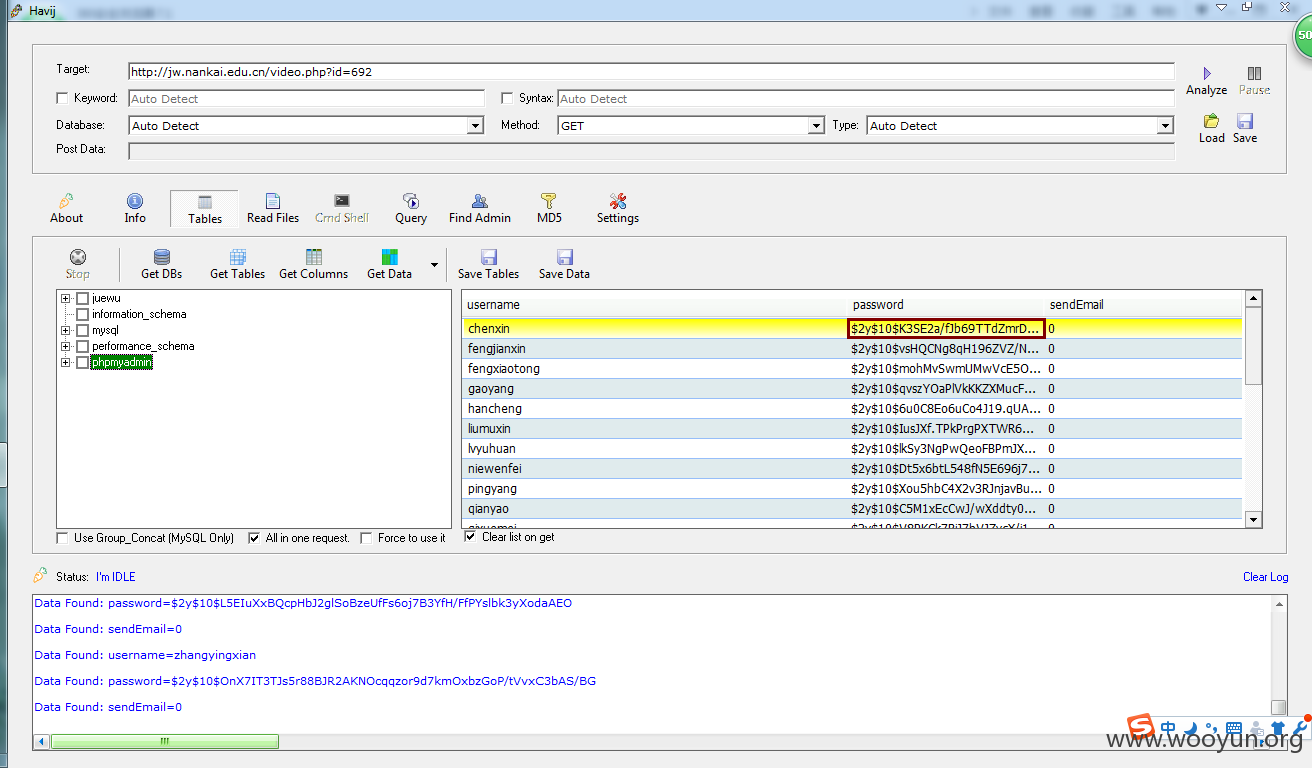1312x768 pixels.
Task: Open the MD5 tool
Action: tap(549, 208)
